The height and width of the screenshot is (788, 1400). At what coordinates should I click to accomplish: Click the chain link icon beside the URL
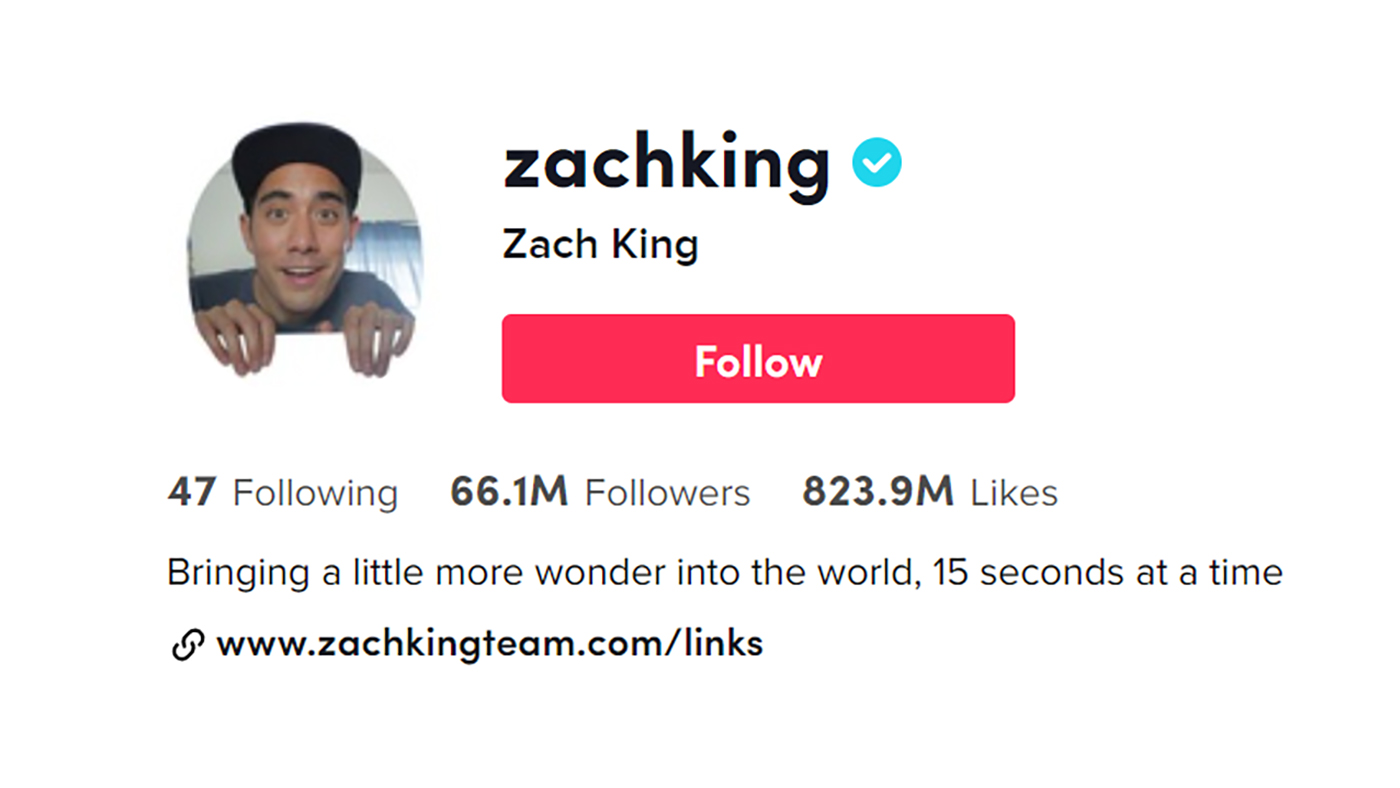tap(188, 645)
